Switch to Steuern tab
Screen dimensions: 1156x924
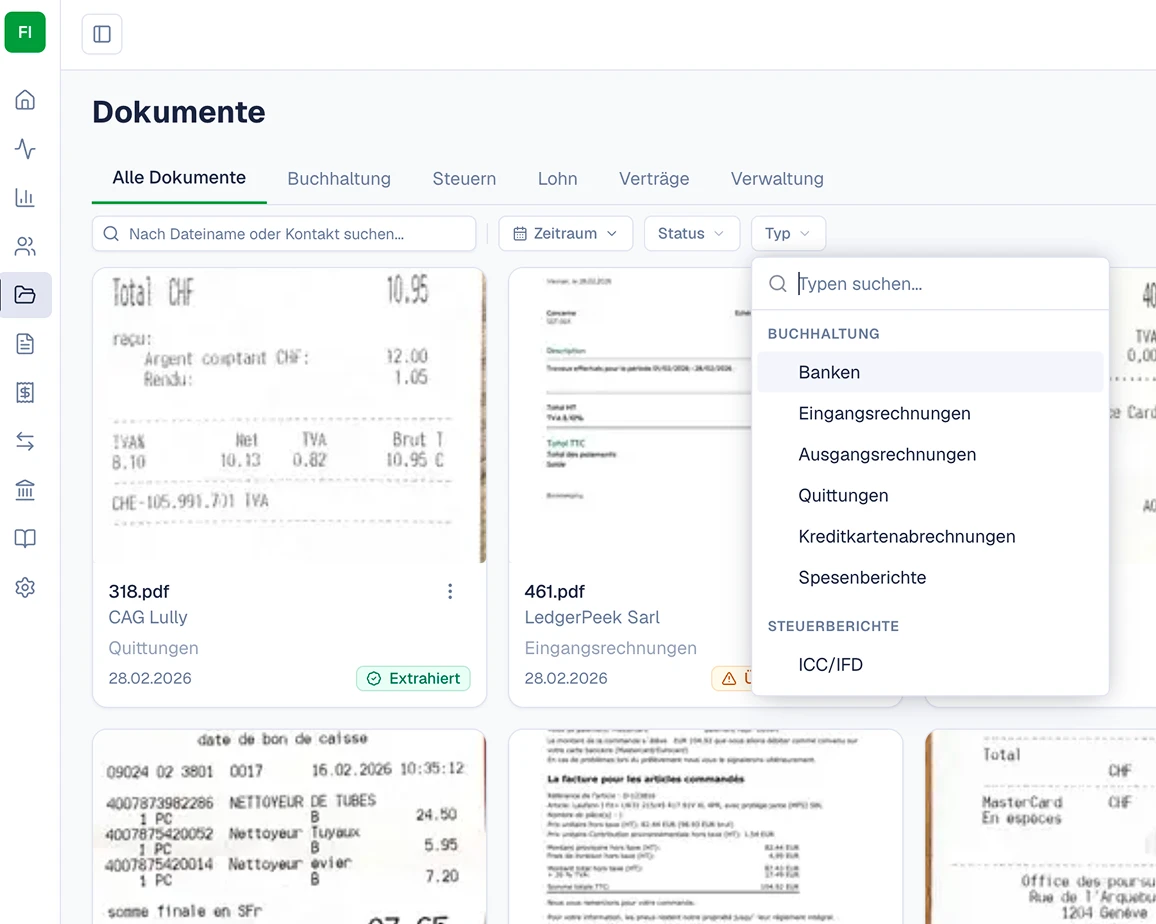coord(464,178)
